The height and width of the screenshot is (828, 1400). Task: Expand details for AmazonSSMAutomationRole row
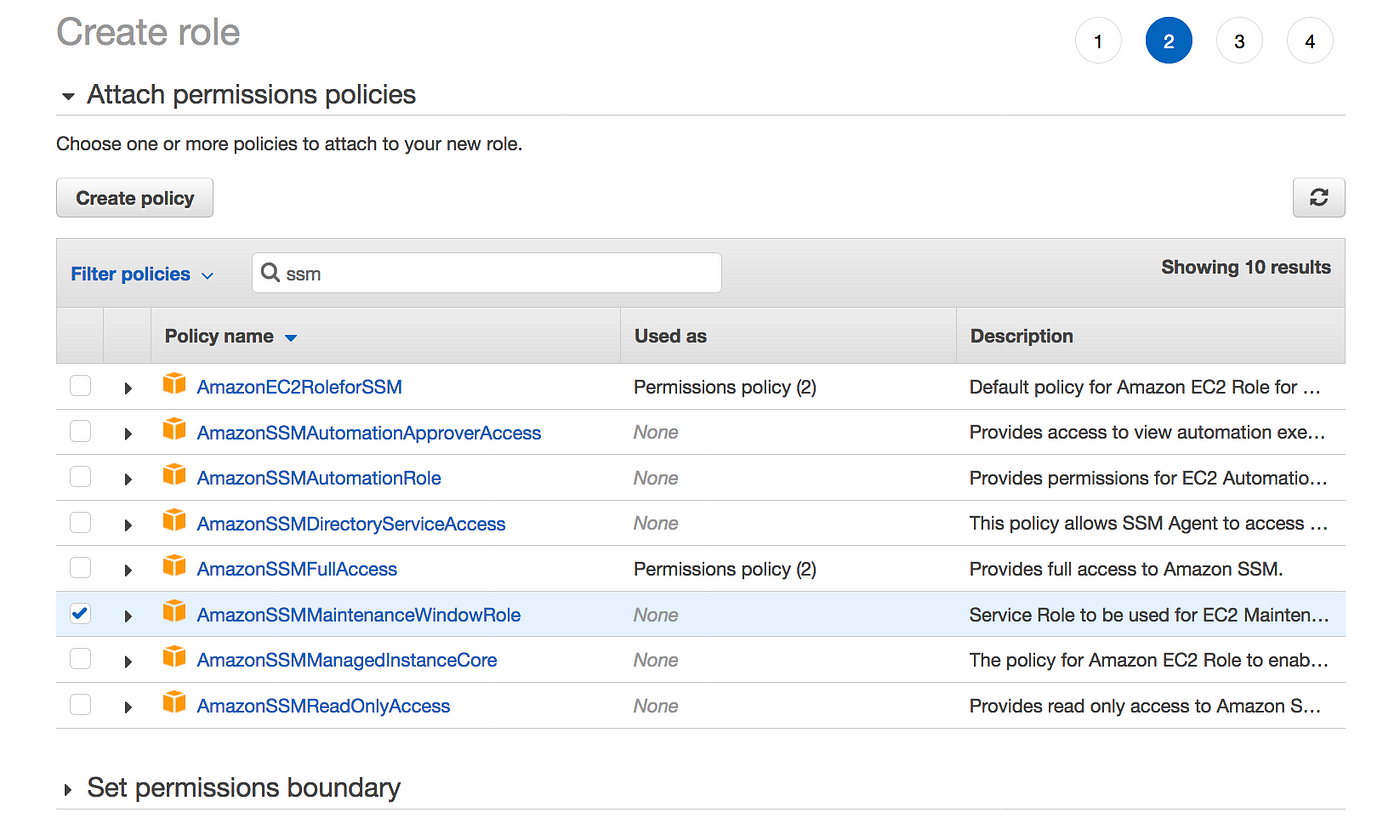pyautogui.click(x=128, y=479)
